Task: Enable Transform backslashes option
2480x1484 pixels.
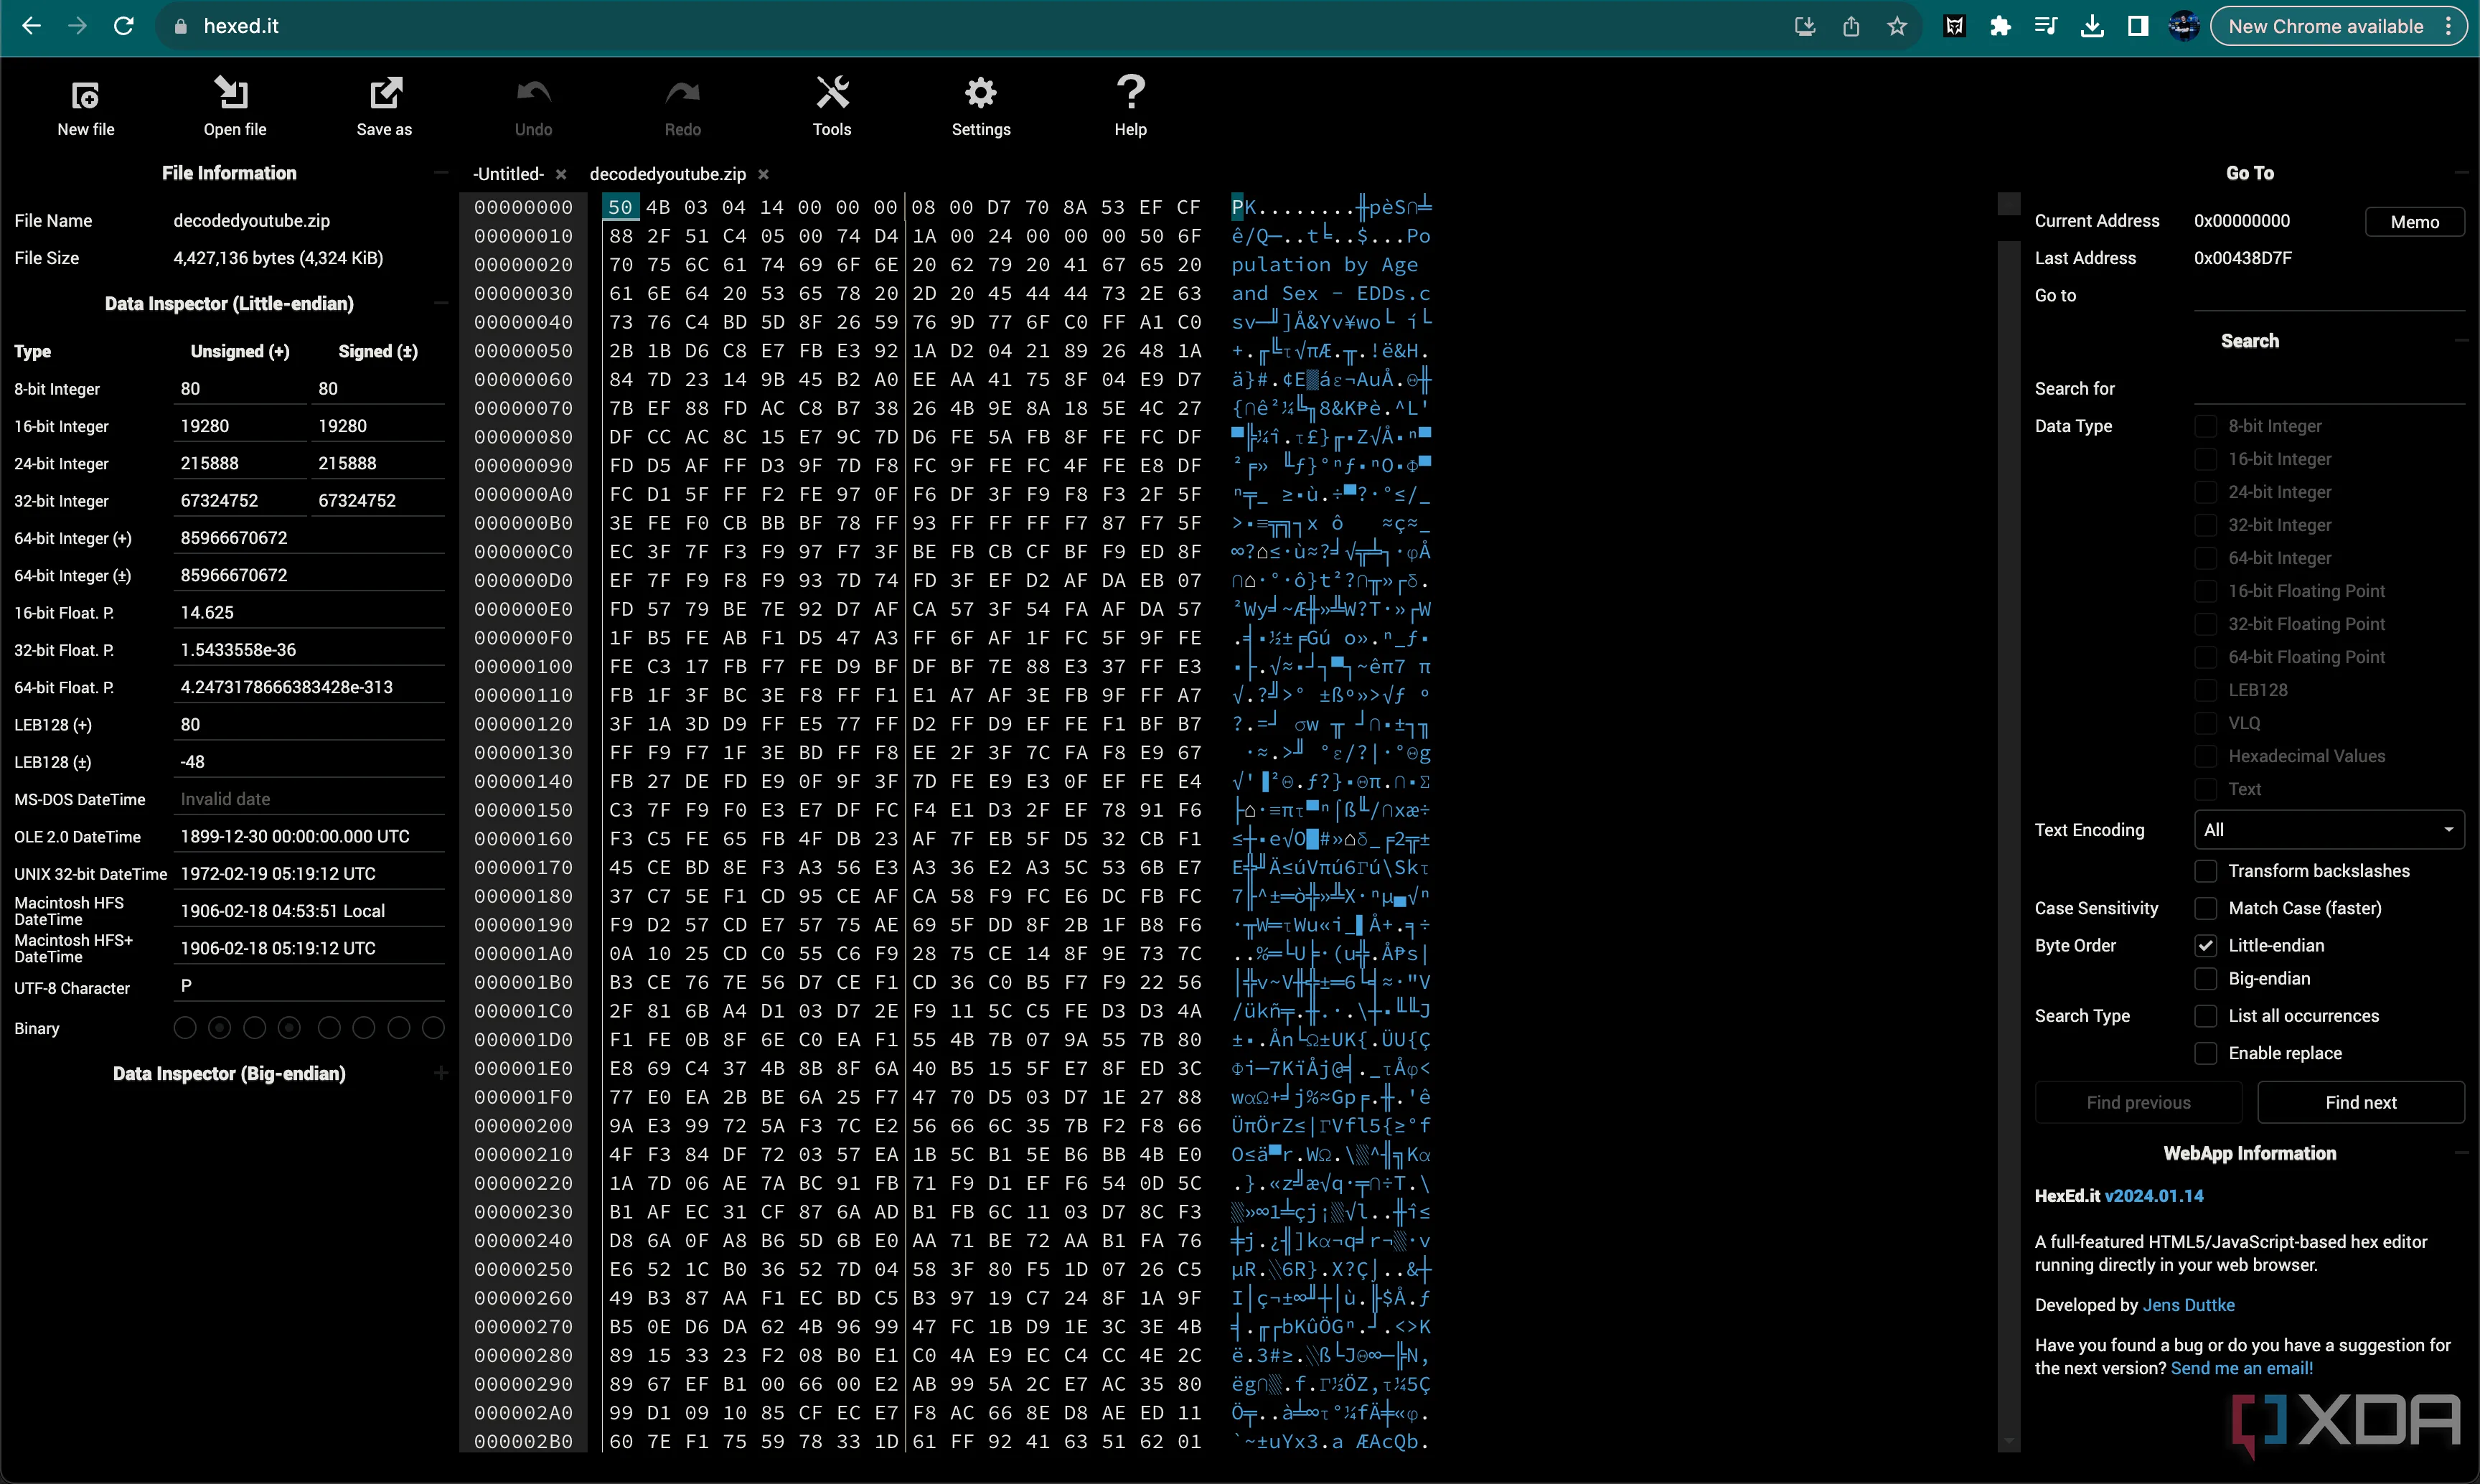Action: [2205, 871]
